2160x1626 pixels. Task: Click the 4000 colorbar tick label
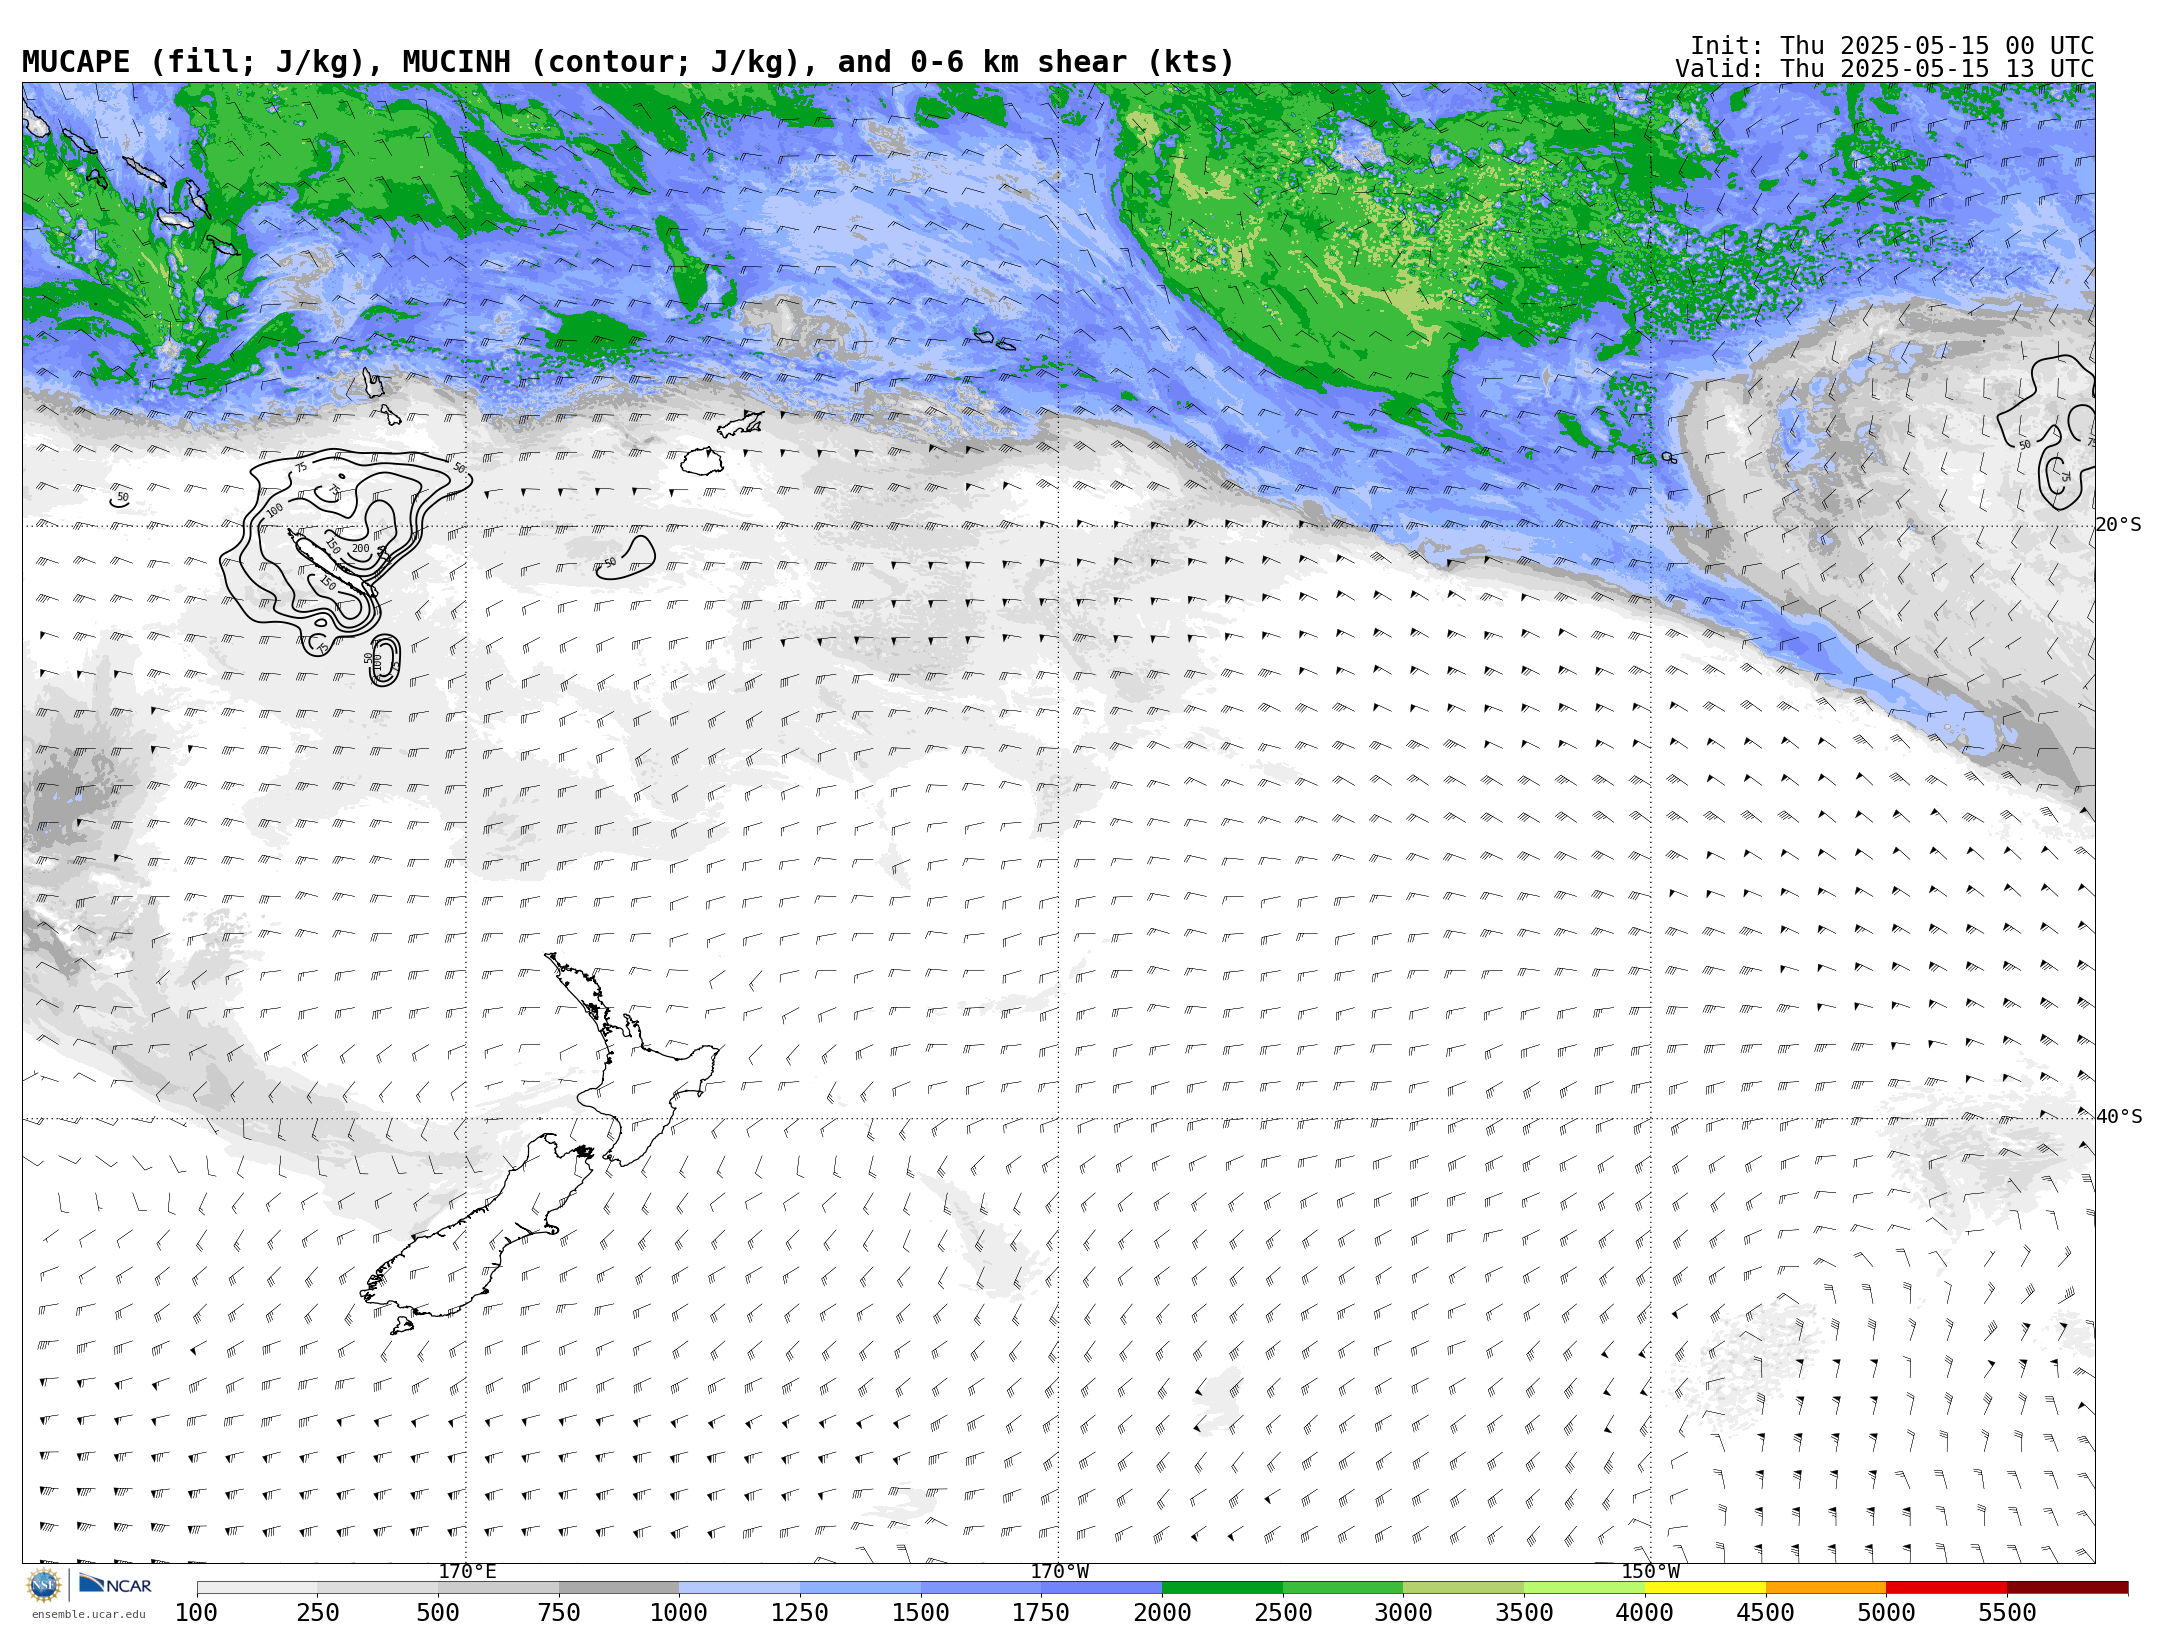pyautogui.click(x=1645, y=1612)
